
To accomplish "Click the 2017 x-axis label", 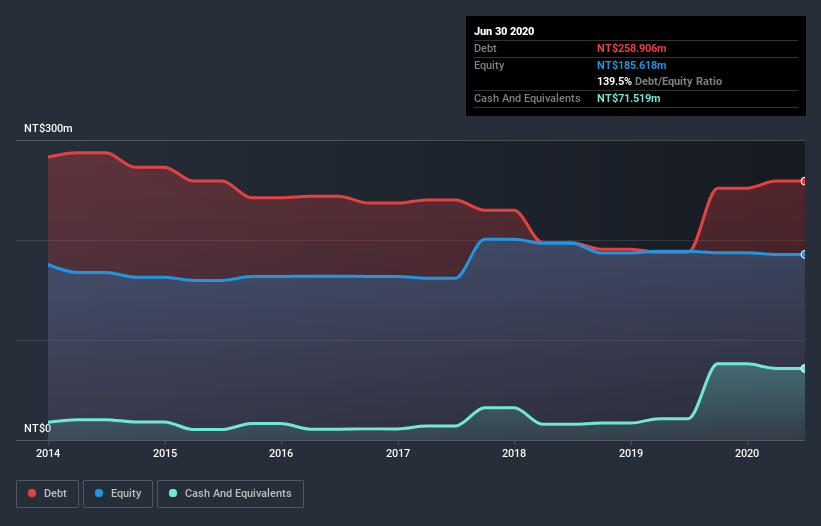I will (x=398, y=453).
